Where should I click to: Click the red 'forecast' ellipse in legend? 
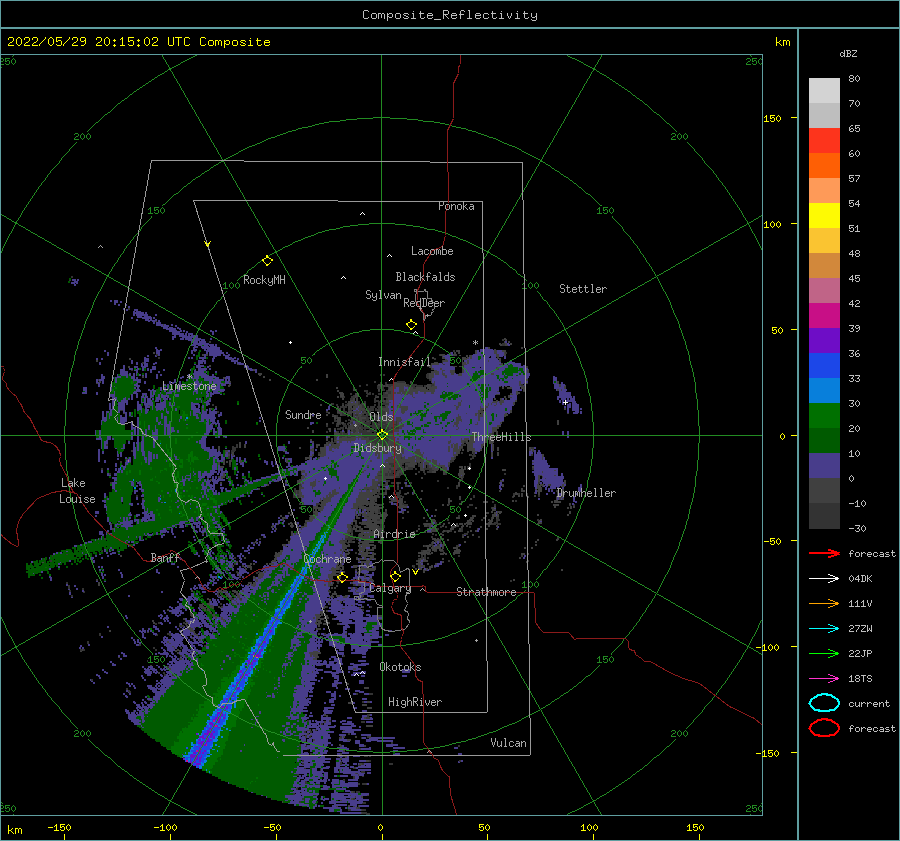pyautogui.click(x=824, y=728)
